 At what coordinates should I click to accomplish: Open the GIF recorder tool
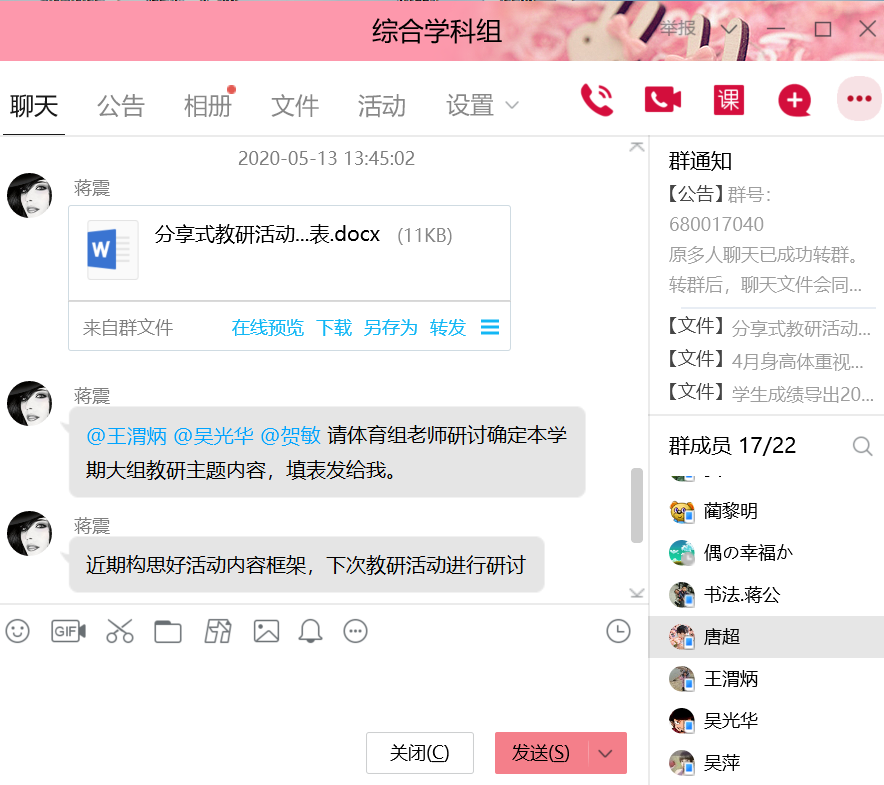coord(68,631)
